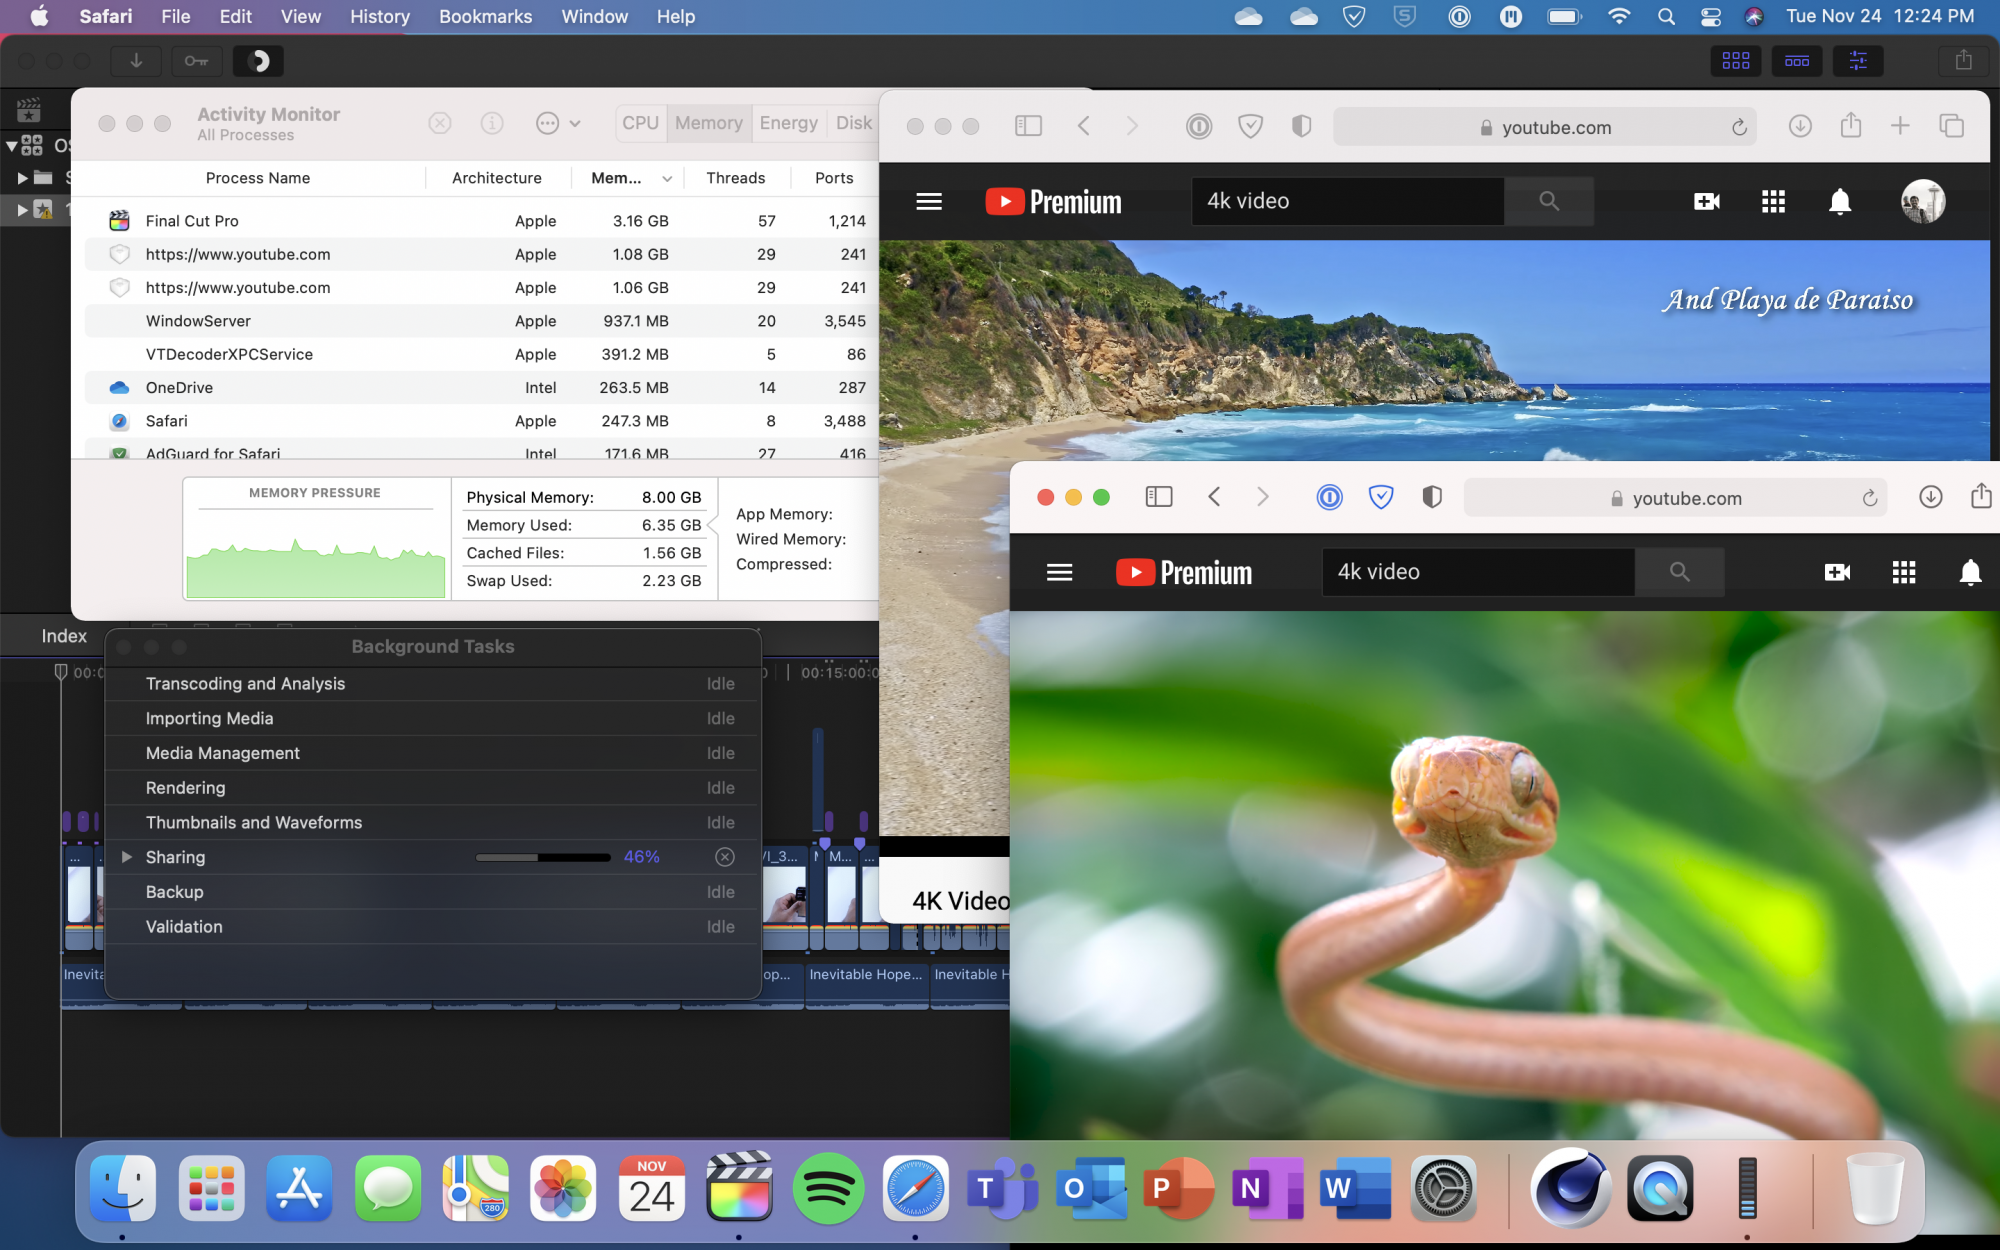Click the System Preferences icon in dock
The image size is (2000, 1250).
(1443, 1188)
